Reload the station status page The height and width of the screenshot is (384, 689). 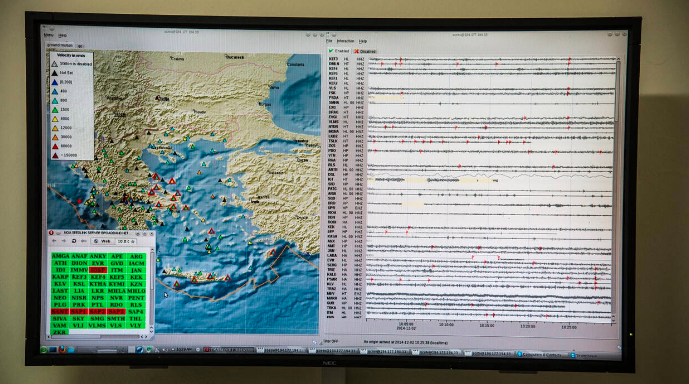pos(74,241)
